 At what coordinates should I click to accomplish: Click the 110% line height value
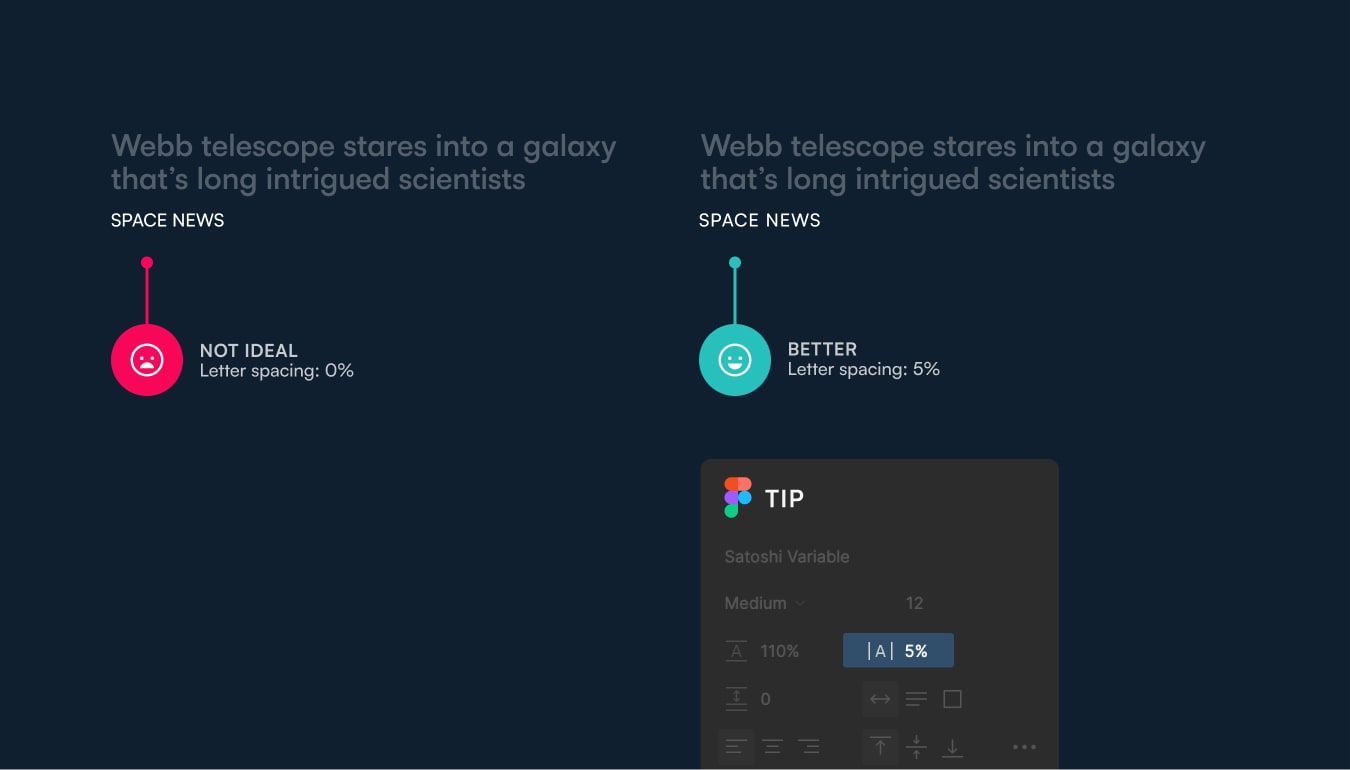click(x=777, y=650)
